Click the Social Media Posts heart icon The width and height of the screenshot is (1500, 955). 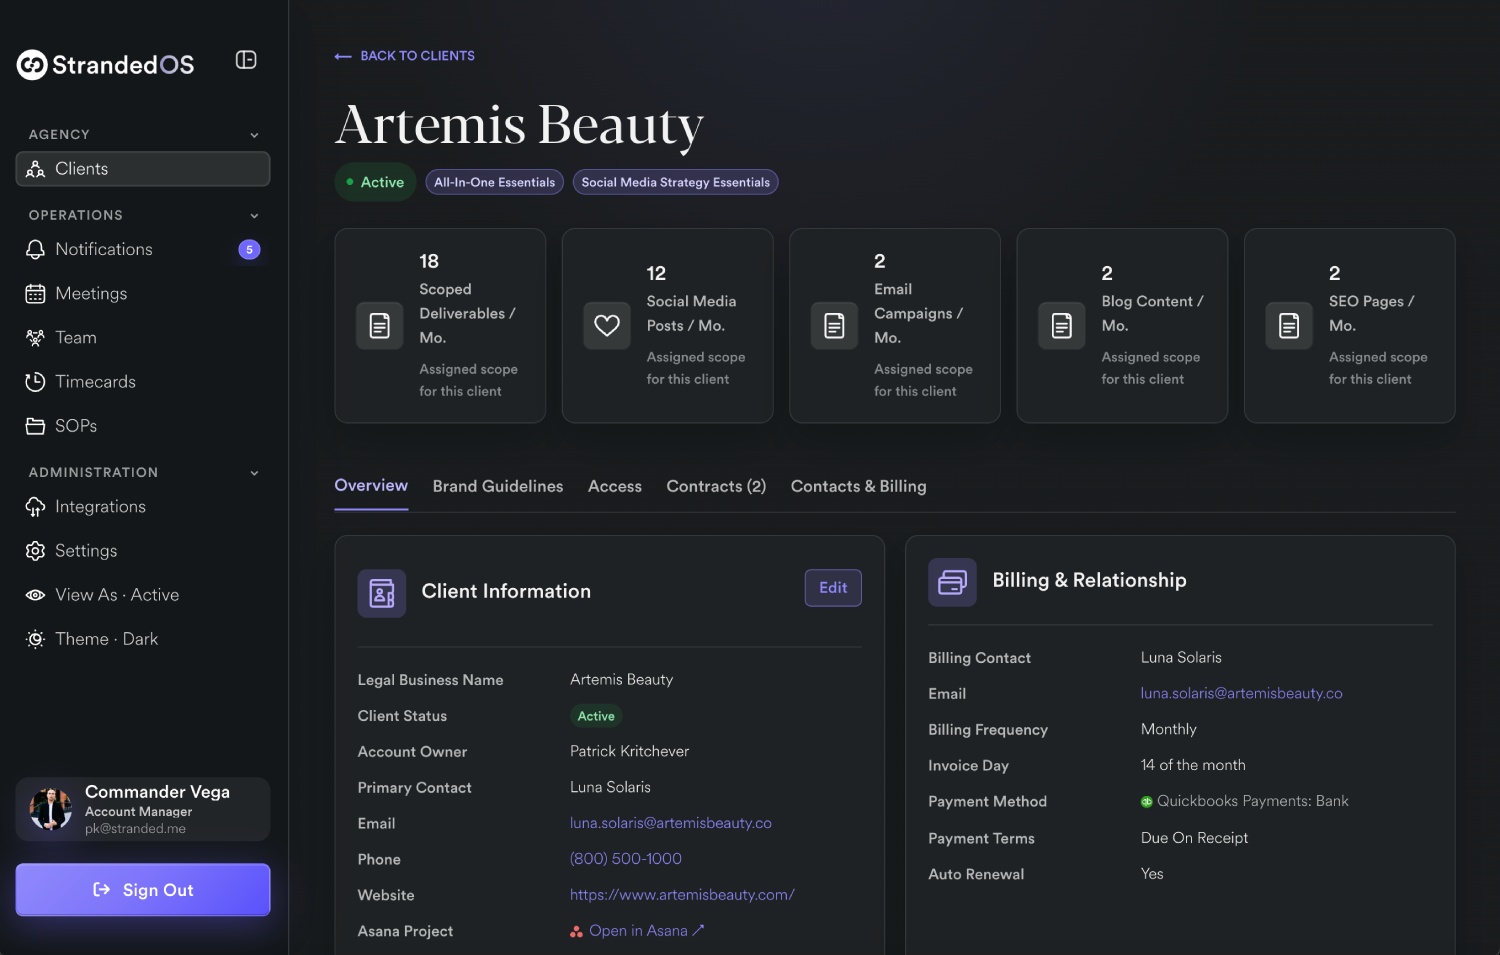coord(607,326)
